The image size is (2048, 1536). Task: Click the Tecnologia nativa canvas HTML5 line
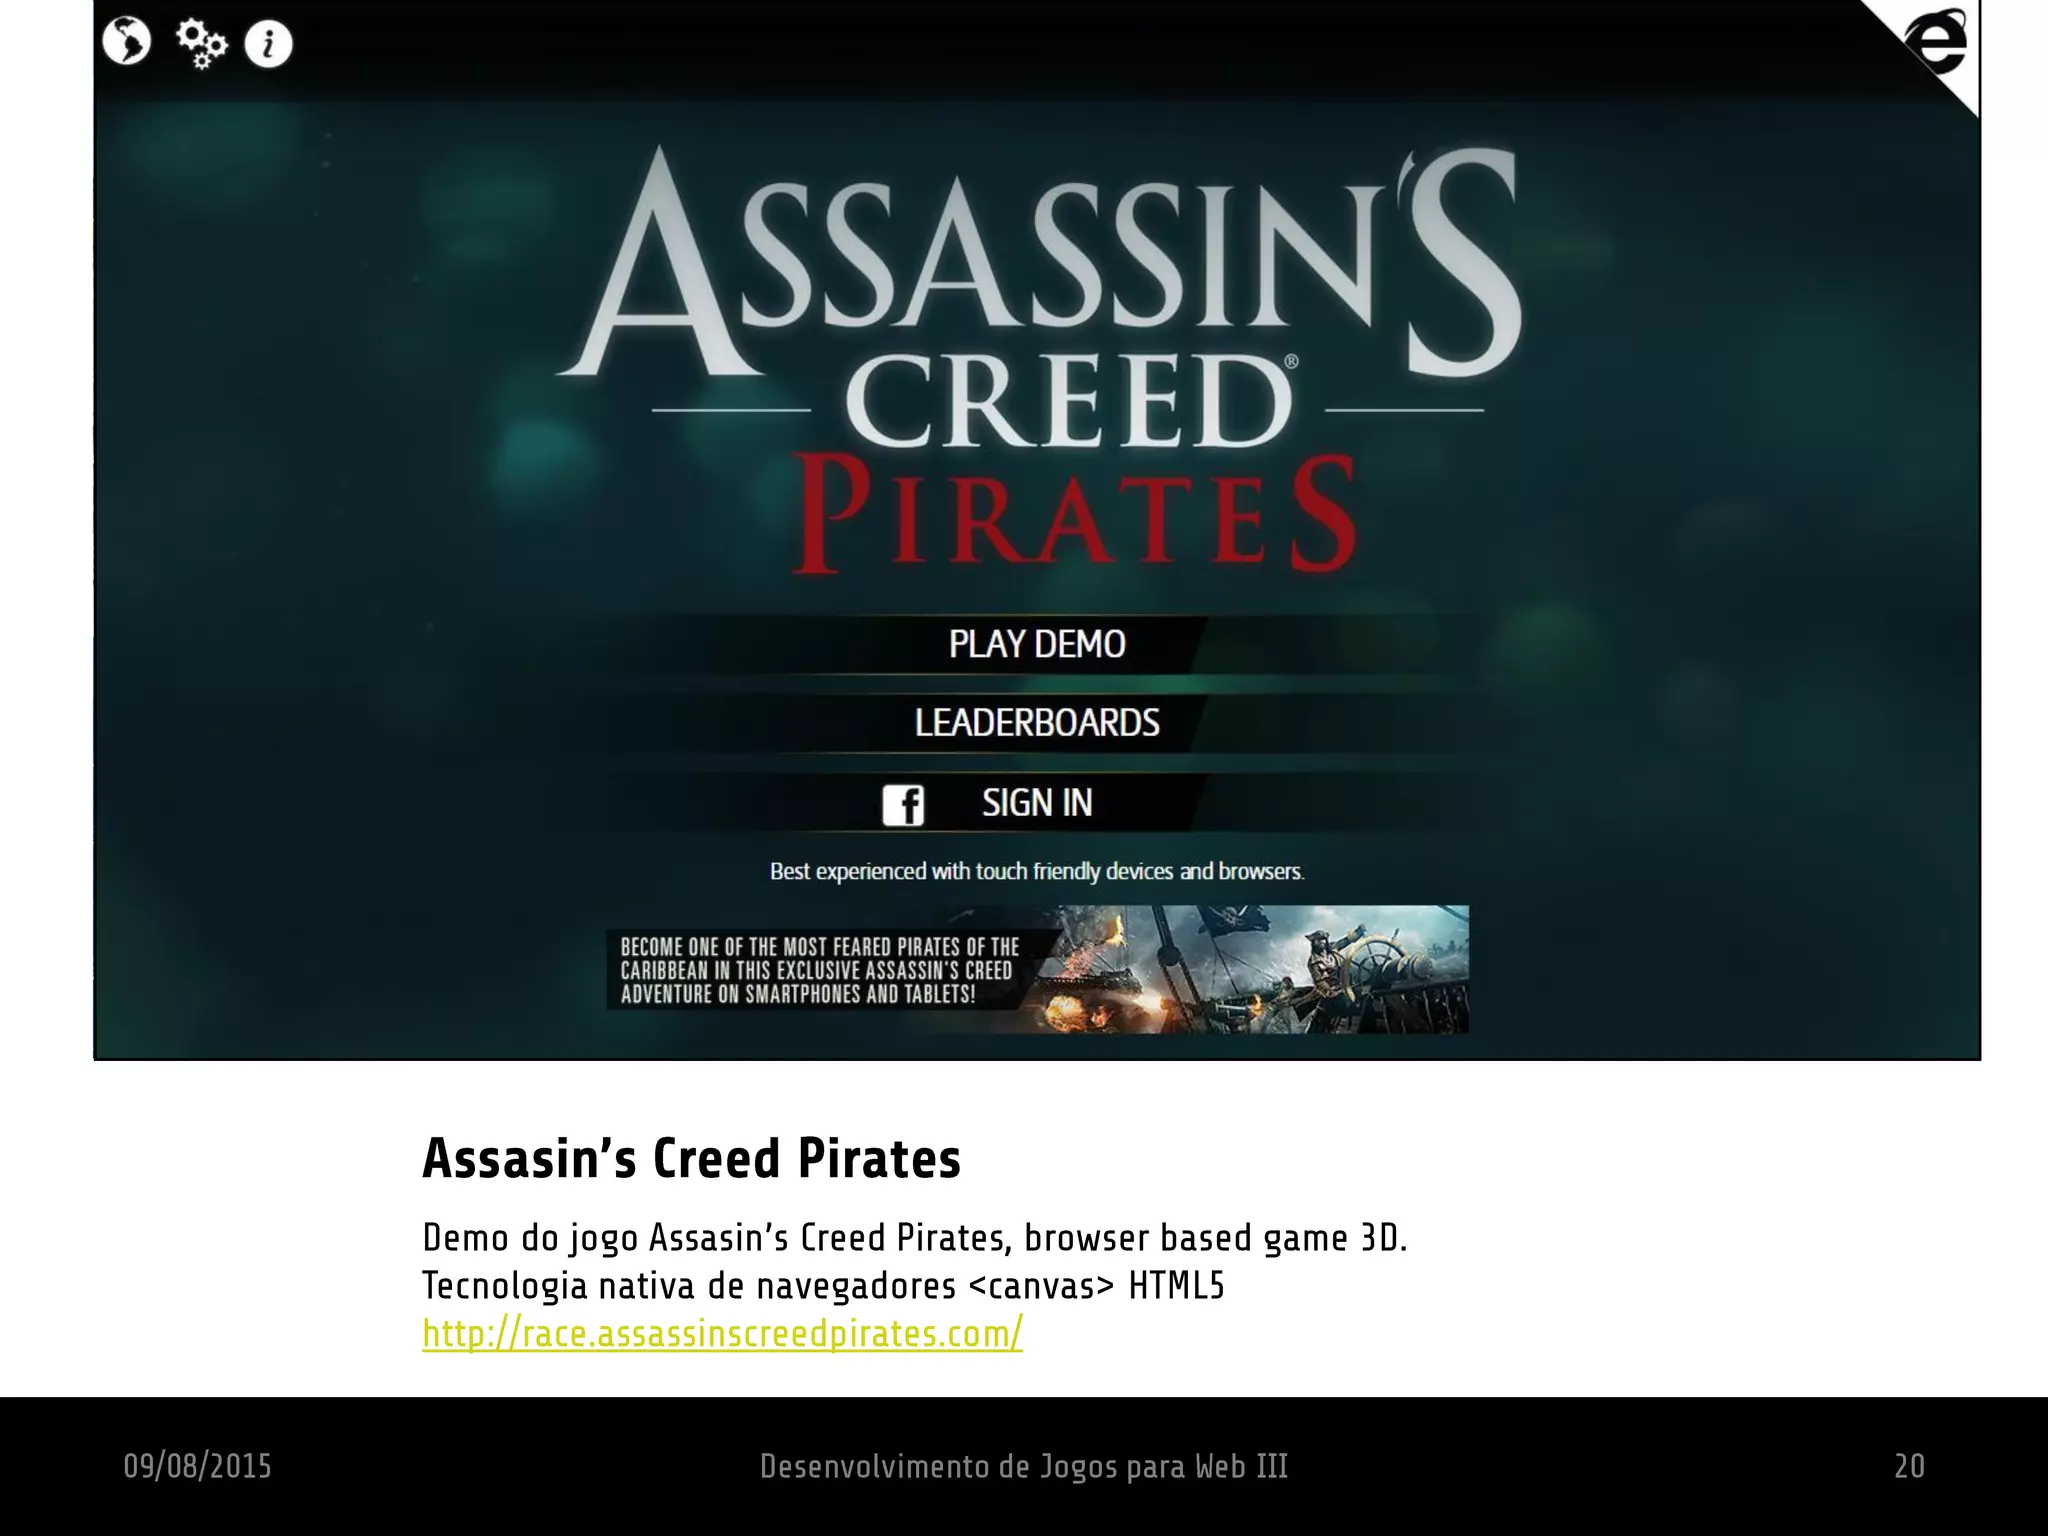pyautogui.click(x=823, y=1285)
